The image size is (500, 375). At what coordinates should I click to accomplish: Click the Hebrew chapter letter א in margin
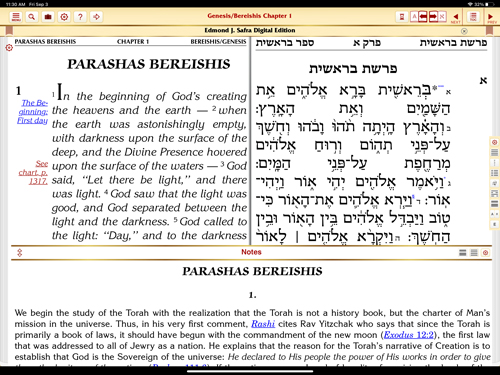(483, 80)
